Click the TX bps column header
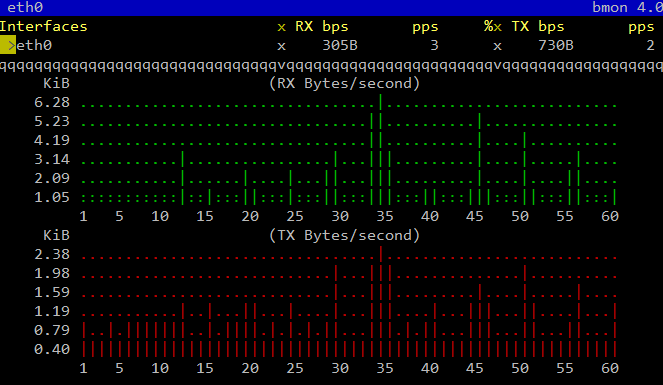The image size is (663, 385). pyautogui.click(x=538, y=27)
